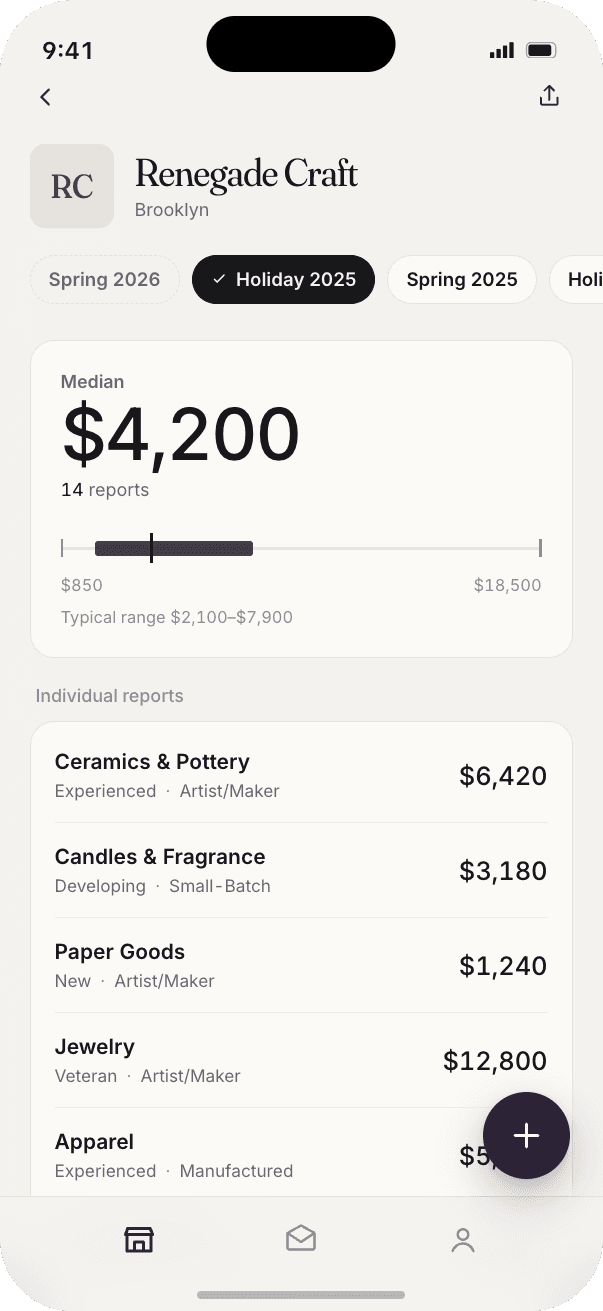Screen dimensions: 603x1311
Task: Tap the back arrow to go back
Action: (x=45, y=96)
